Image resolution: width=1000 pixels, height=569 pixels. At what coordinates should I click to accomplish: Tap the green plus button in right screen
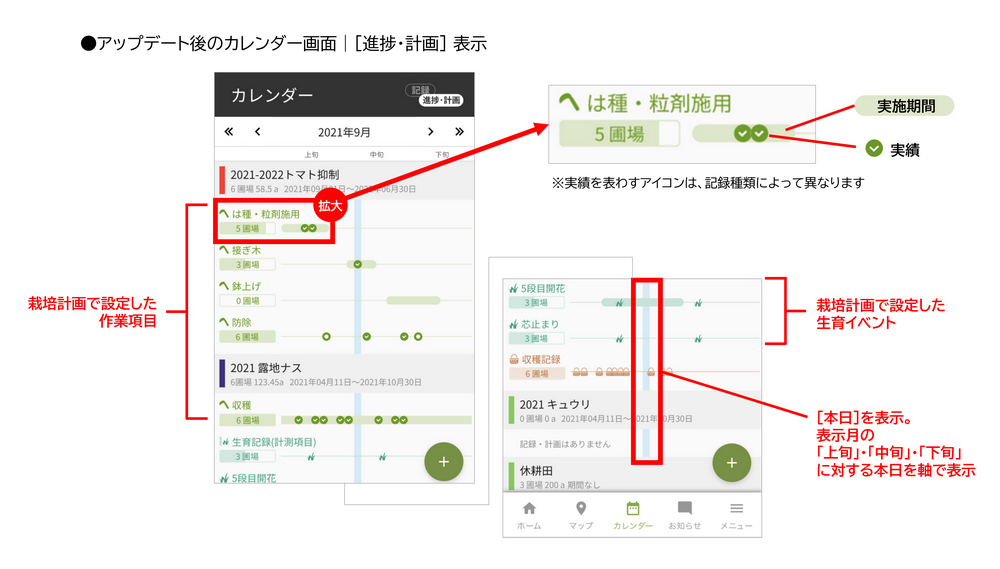(732, 463)
